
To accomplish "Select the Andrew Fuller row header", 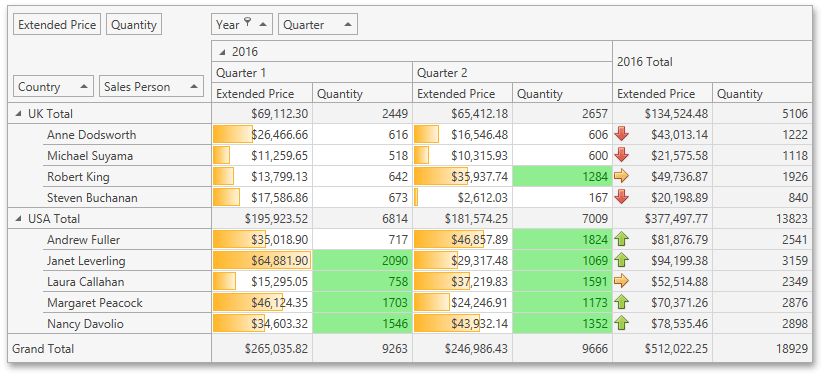I will [127, 240].
